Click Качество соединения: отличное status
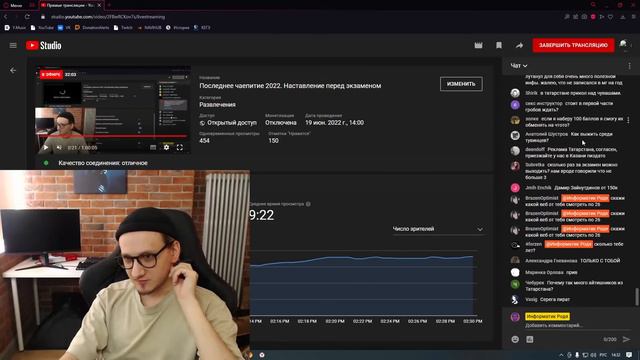Image resolution: width=640 pixels, height=360 pixels. click(x=103, y=163)
